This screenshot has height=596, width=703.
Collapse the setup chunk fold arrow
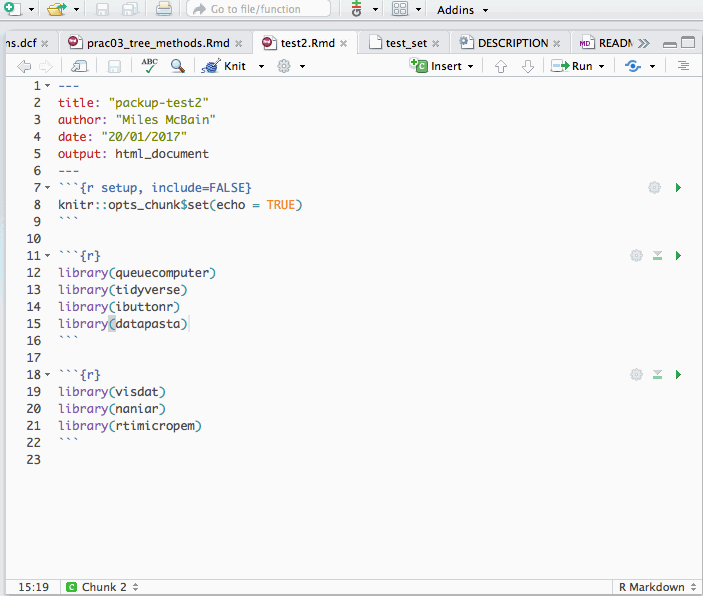(x=47, y=187)
